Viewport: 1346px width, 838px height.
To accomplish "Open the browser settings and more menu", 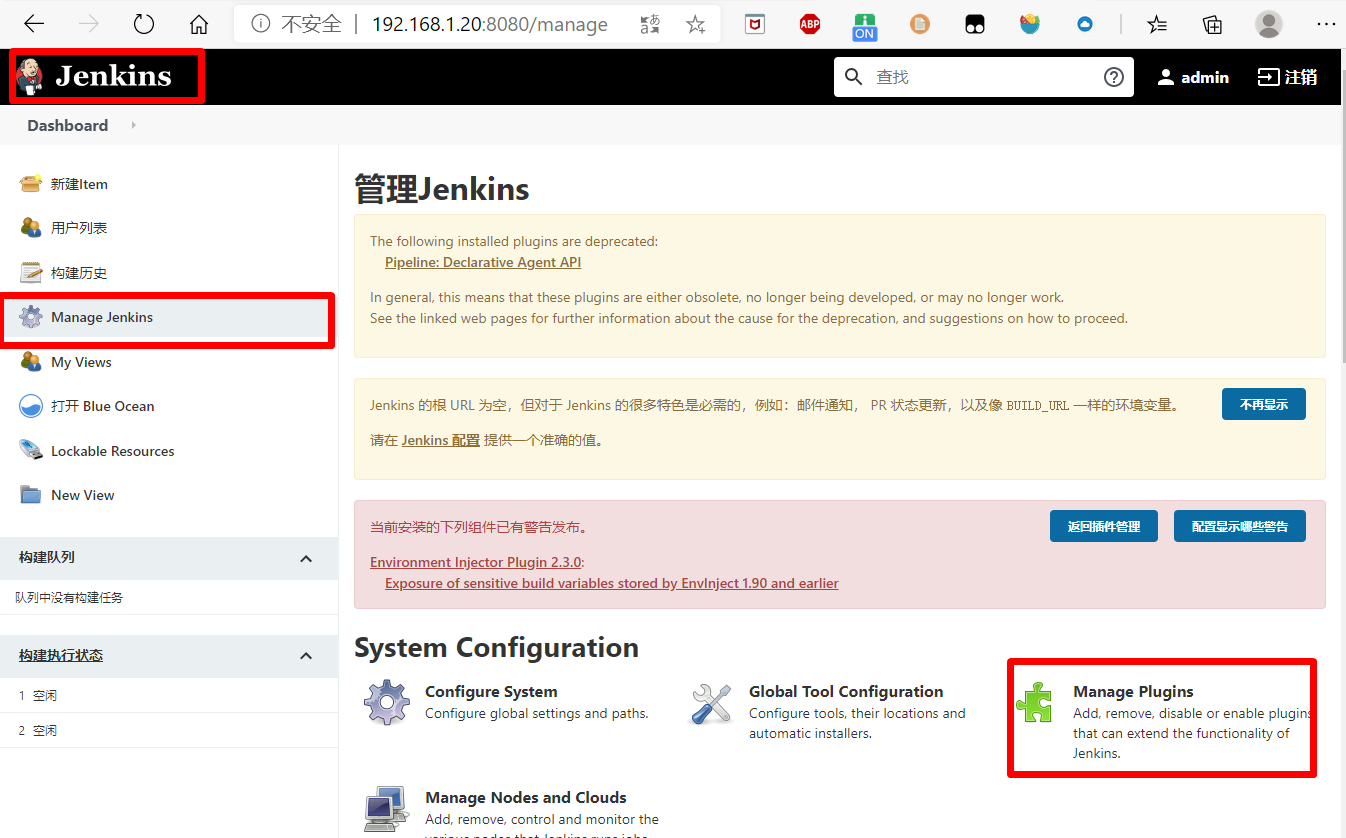I will click(1326, 24).
